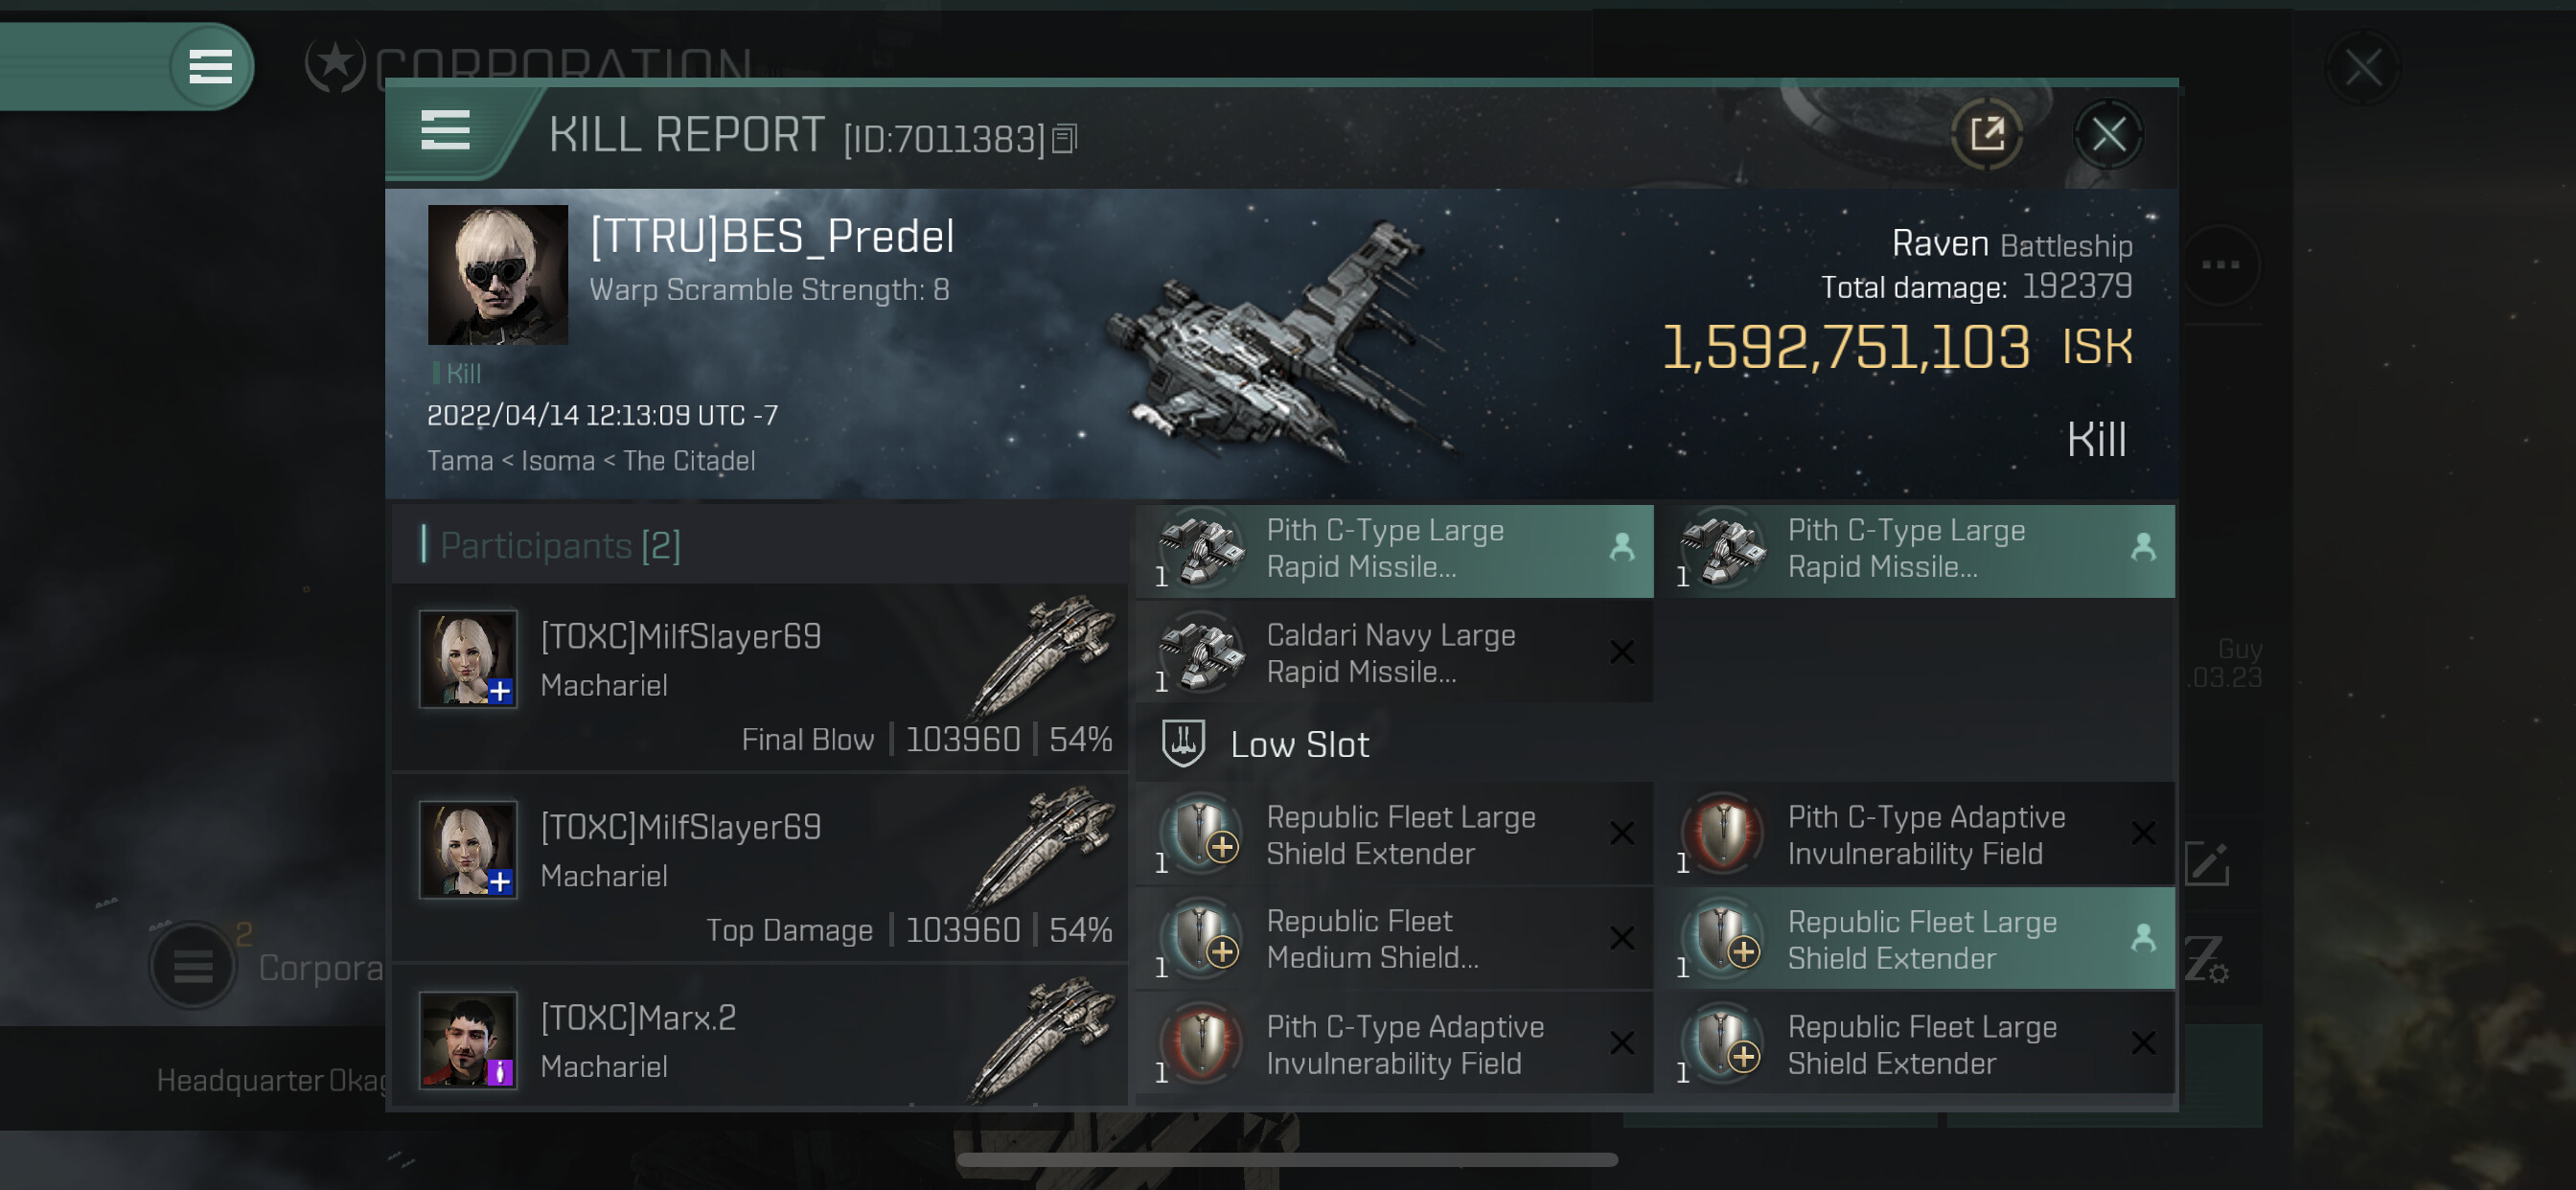Select first Pith C-Type Large Rapid Missile module

pyautogui.click(x=1394, y=550)
